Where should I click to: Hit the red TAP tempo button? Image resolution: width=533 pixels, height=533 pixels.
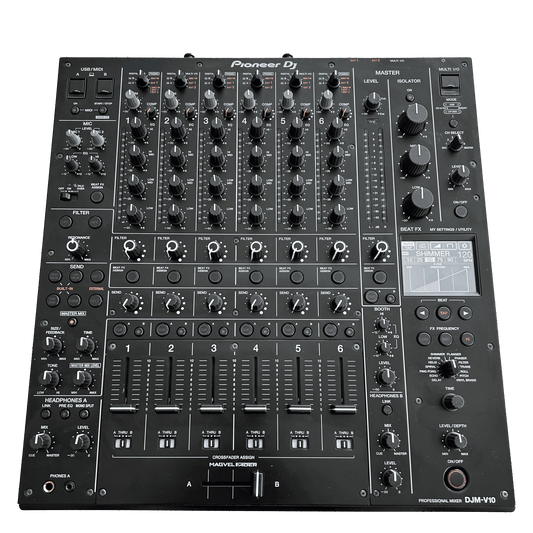pos(444,313)
